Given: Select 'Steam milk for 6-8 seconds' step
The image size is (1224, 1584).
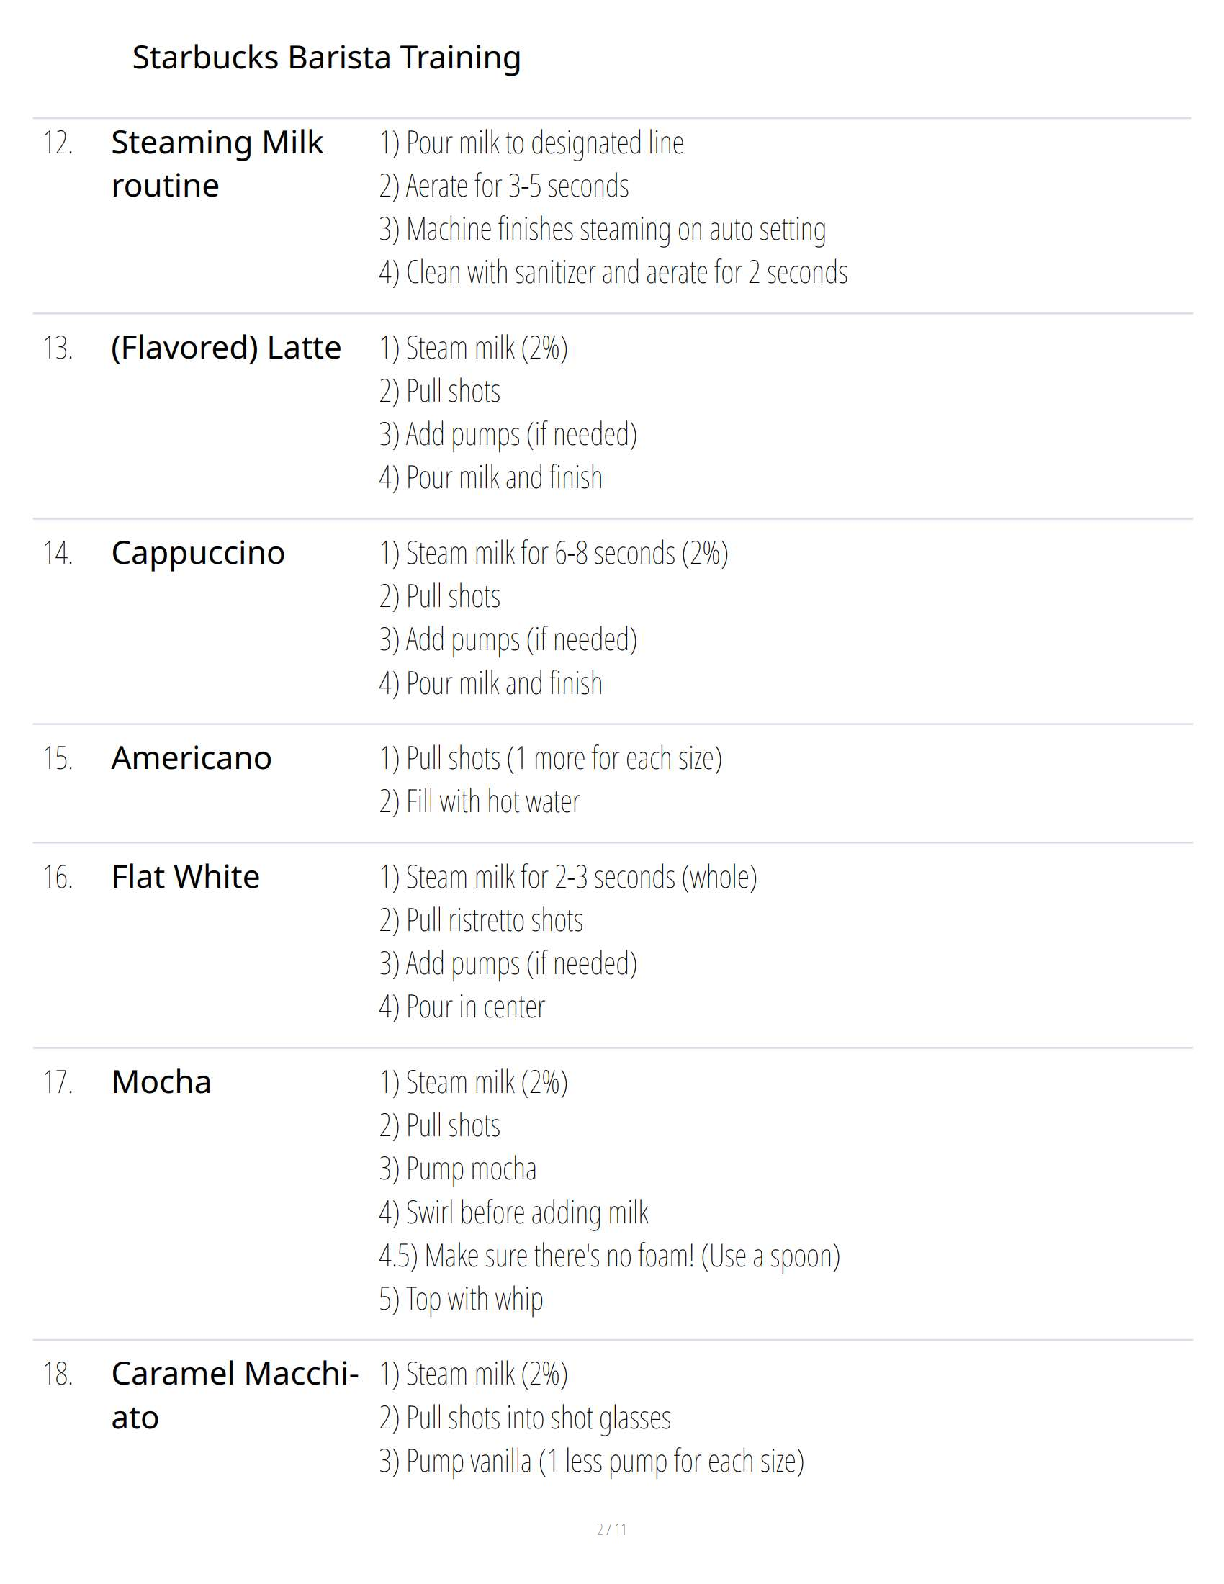Looking at the screenshot, I should point(553,553).
